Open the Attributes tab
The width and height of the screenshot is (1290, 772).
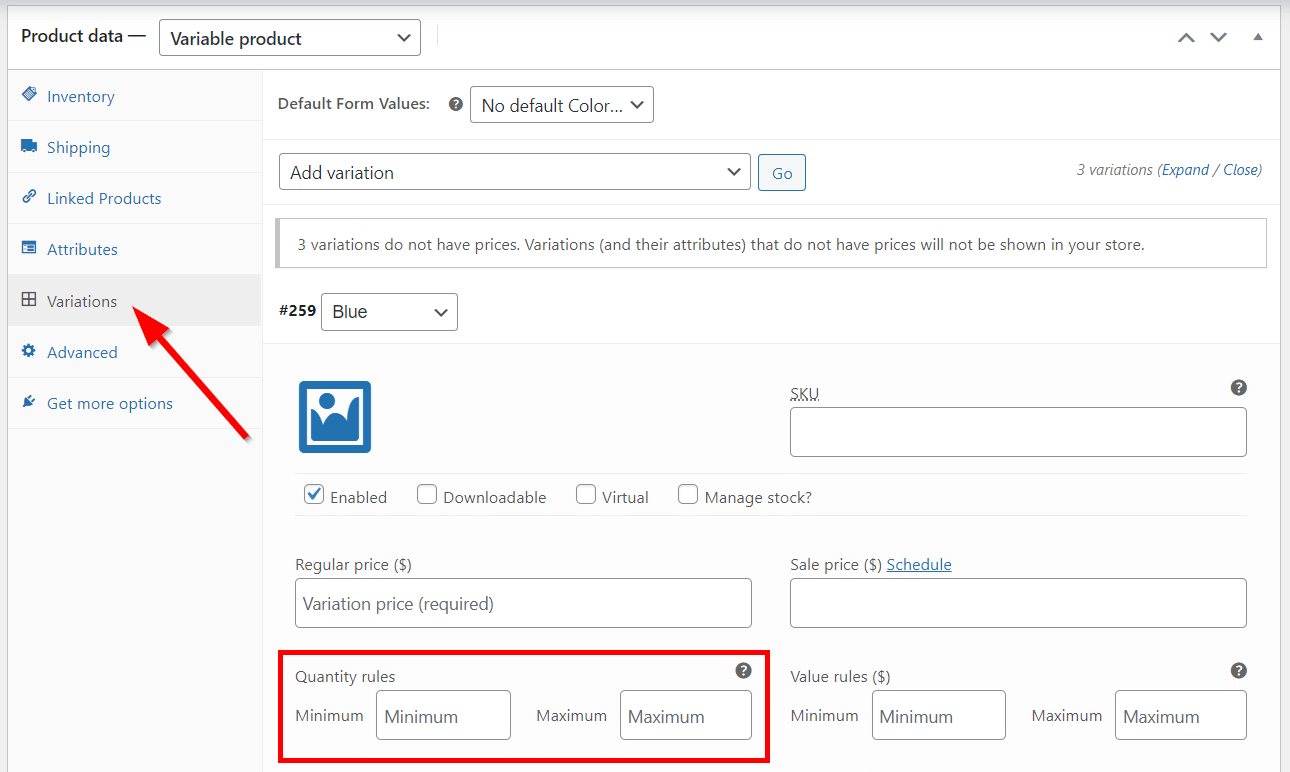(x=82, y=249)
